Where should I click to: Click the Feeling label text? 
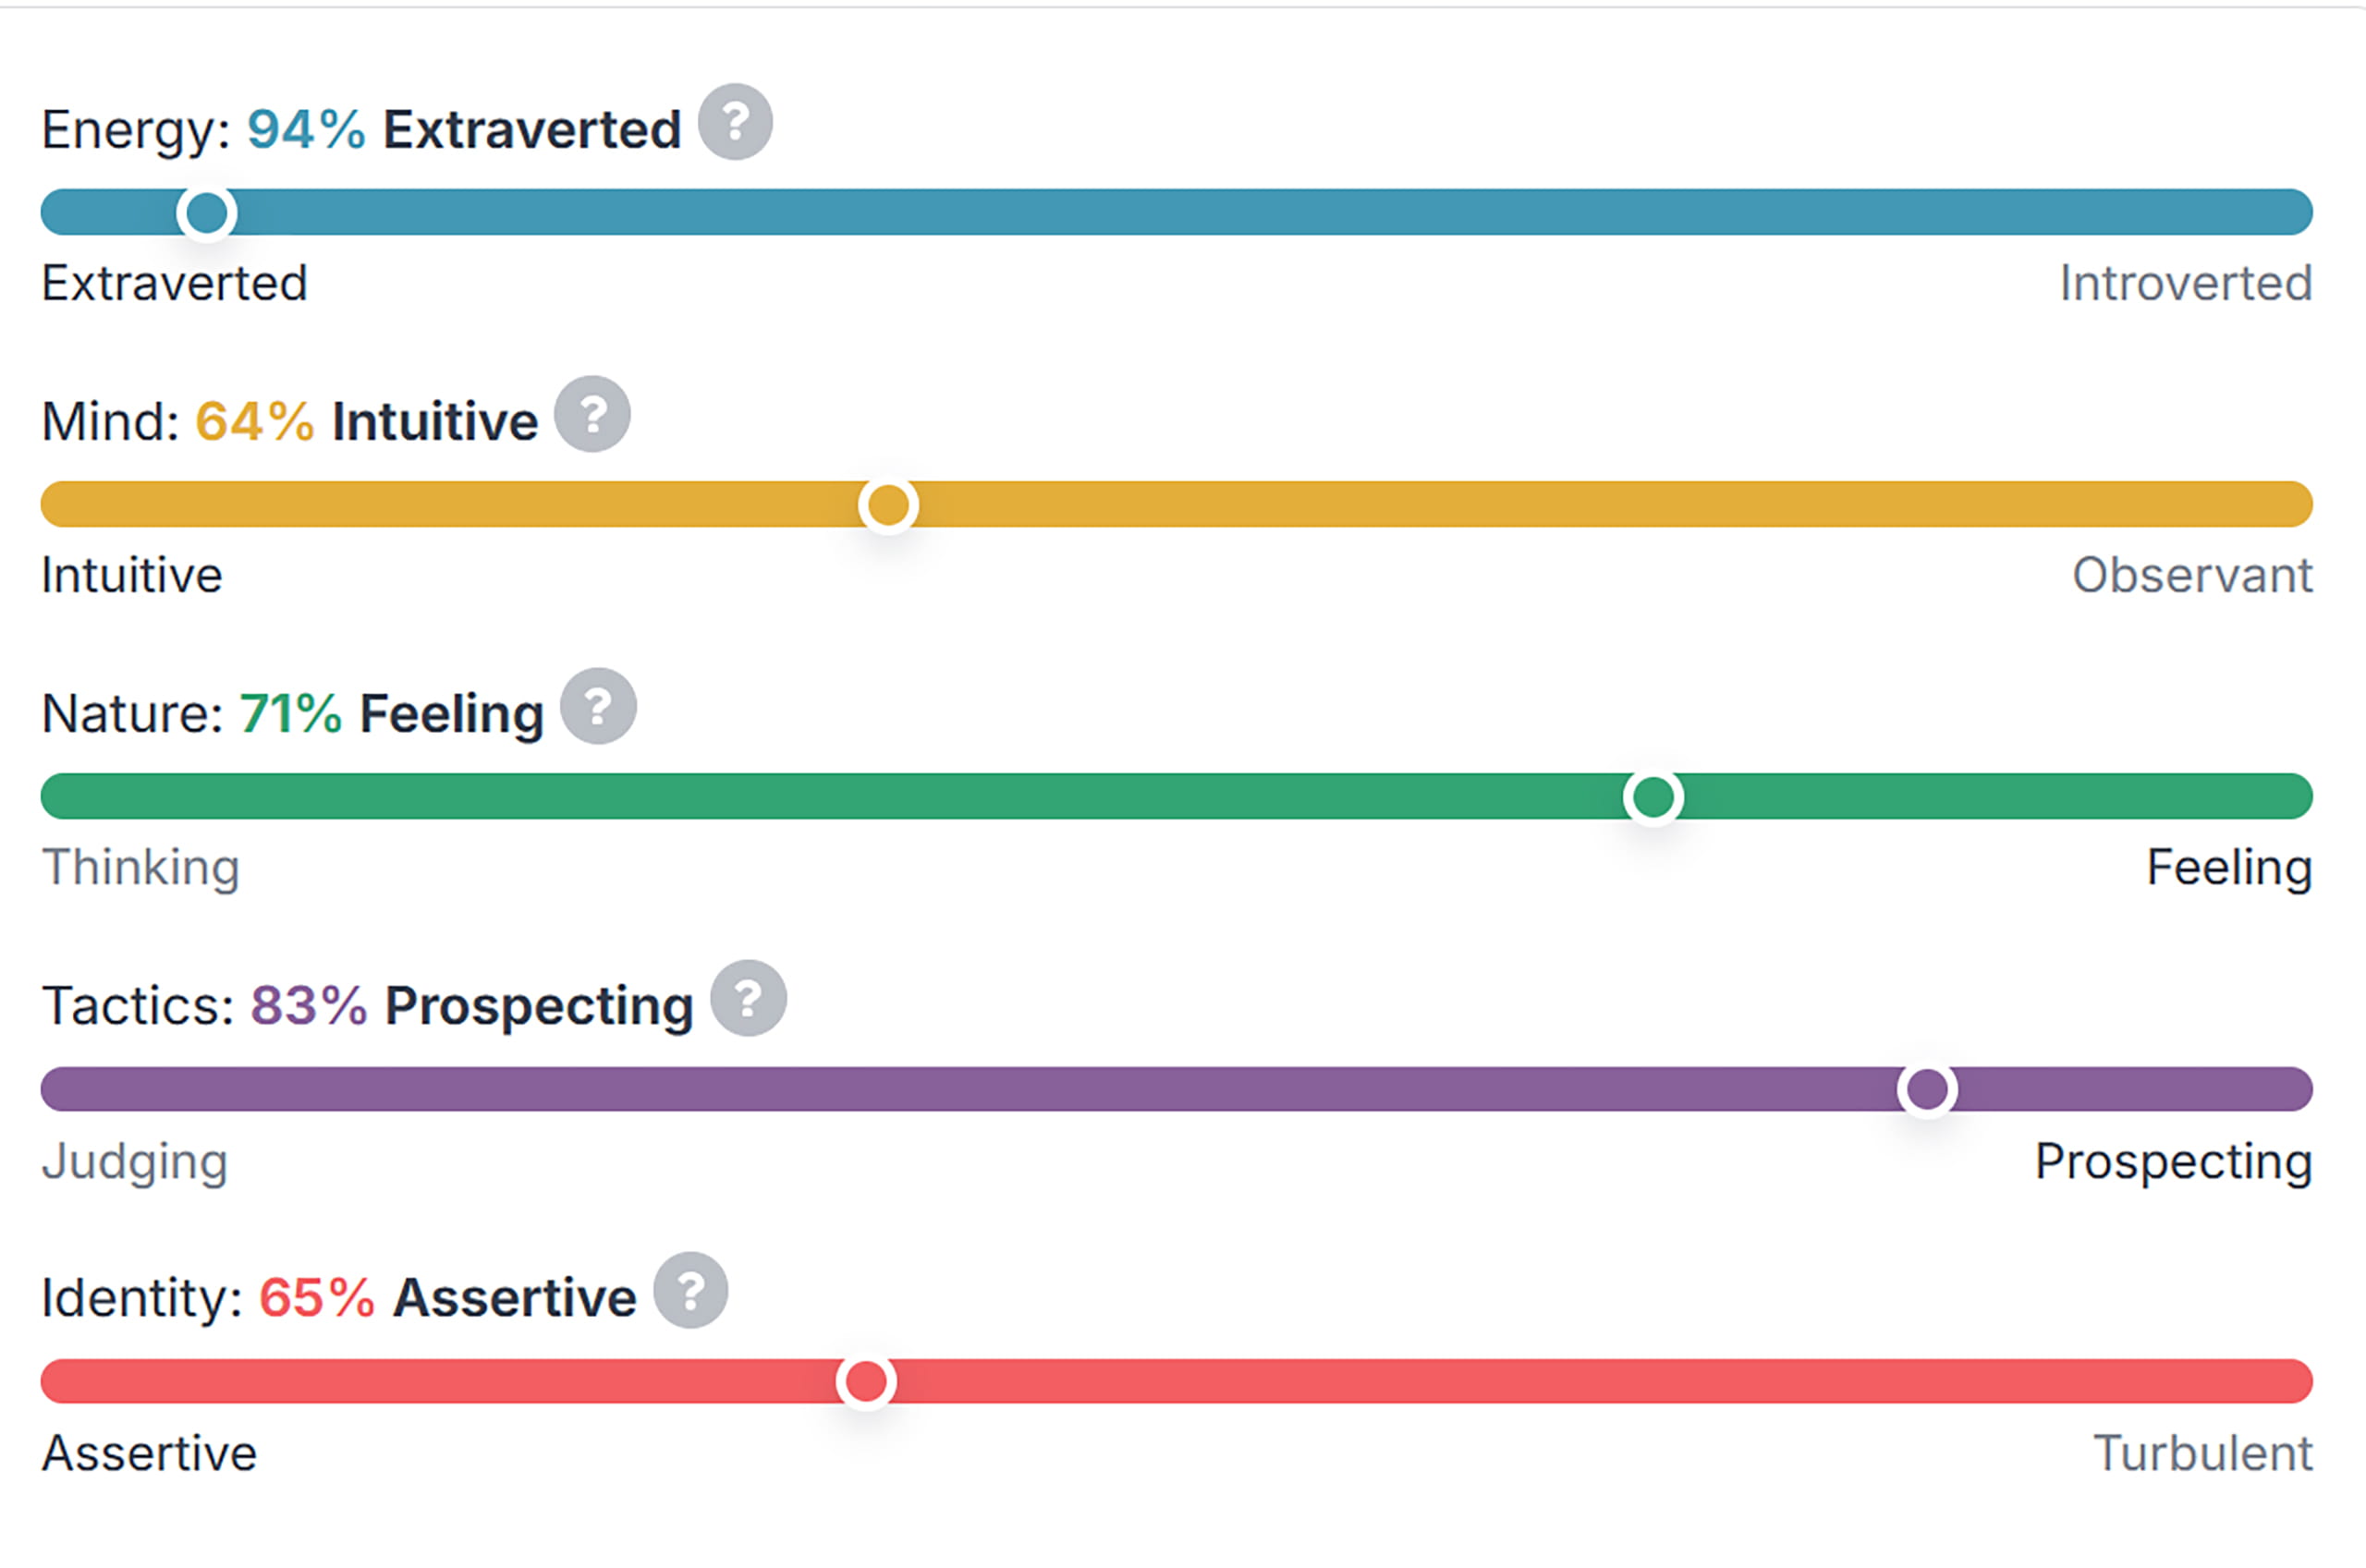[x=2229, y=868]
